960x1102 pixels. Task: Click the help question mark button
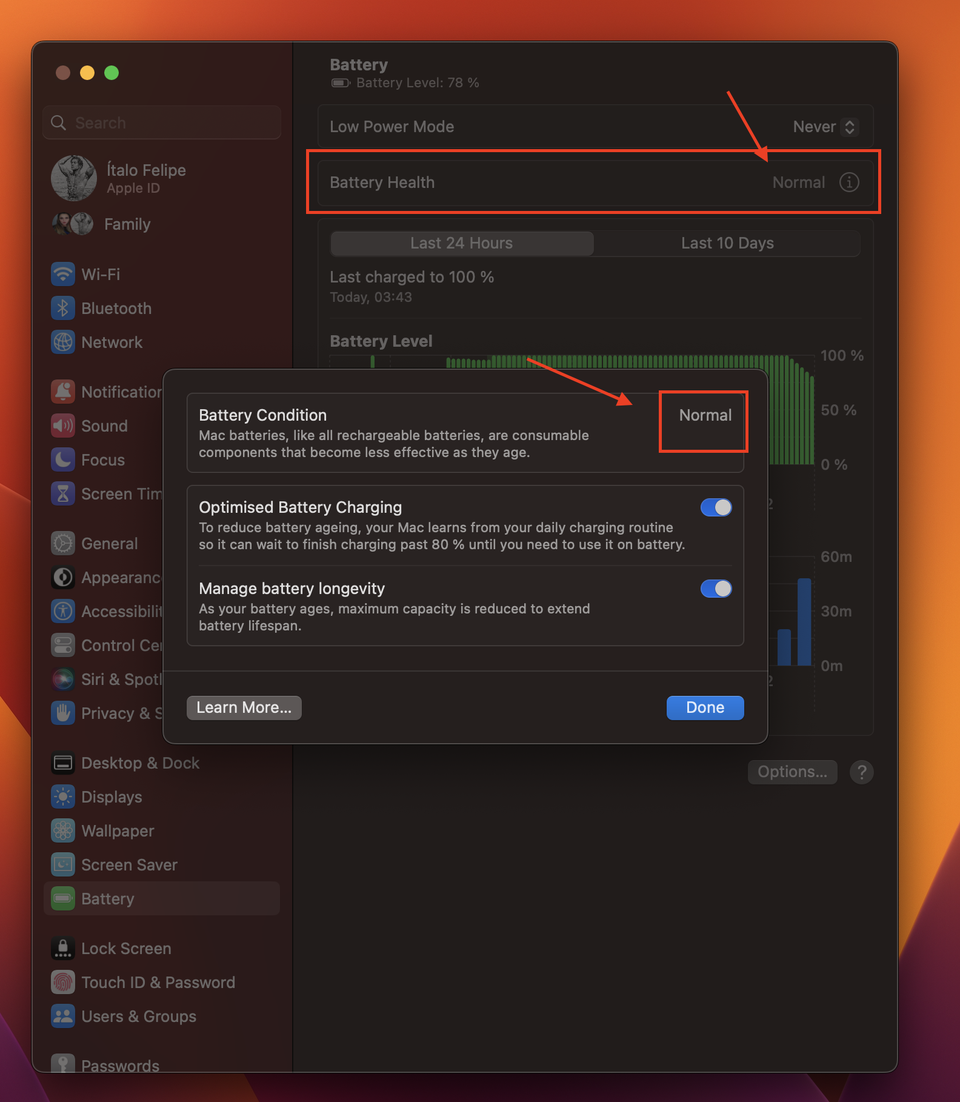(x=862, y=772)
